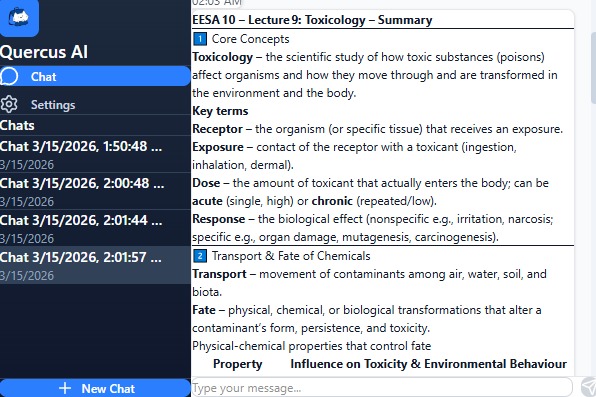Click the bold 'Receptor' term
This screenshot has height=397, width=596.
click(x=217, y=129)
